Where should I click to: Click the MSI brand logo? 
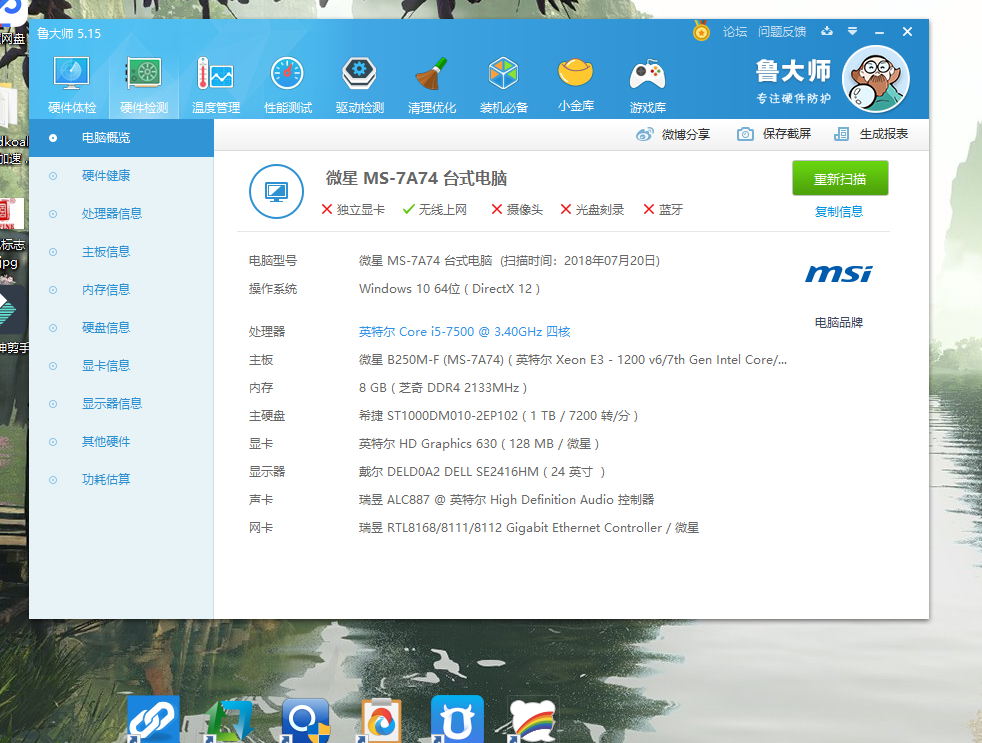839,274
